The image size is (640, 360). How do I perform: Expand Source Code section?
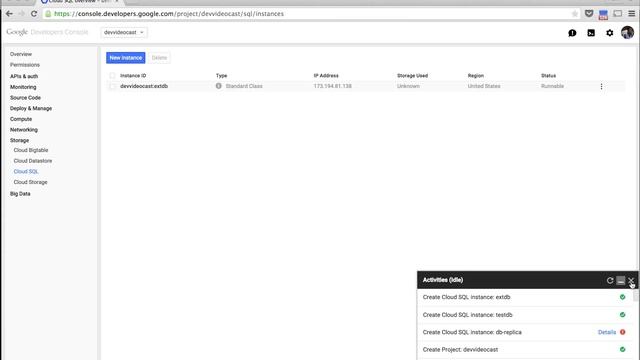point(25,98)
